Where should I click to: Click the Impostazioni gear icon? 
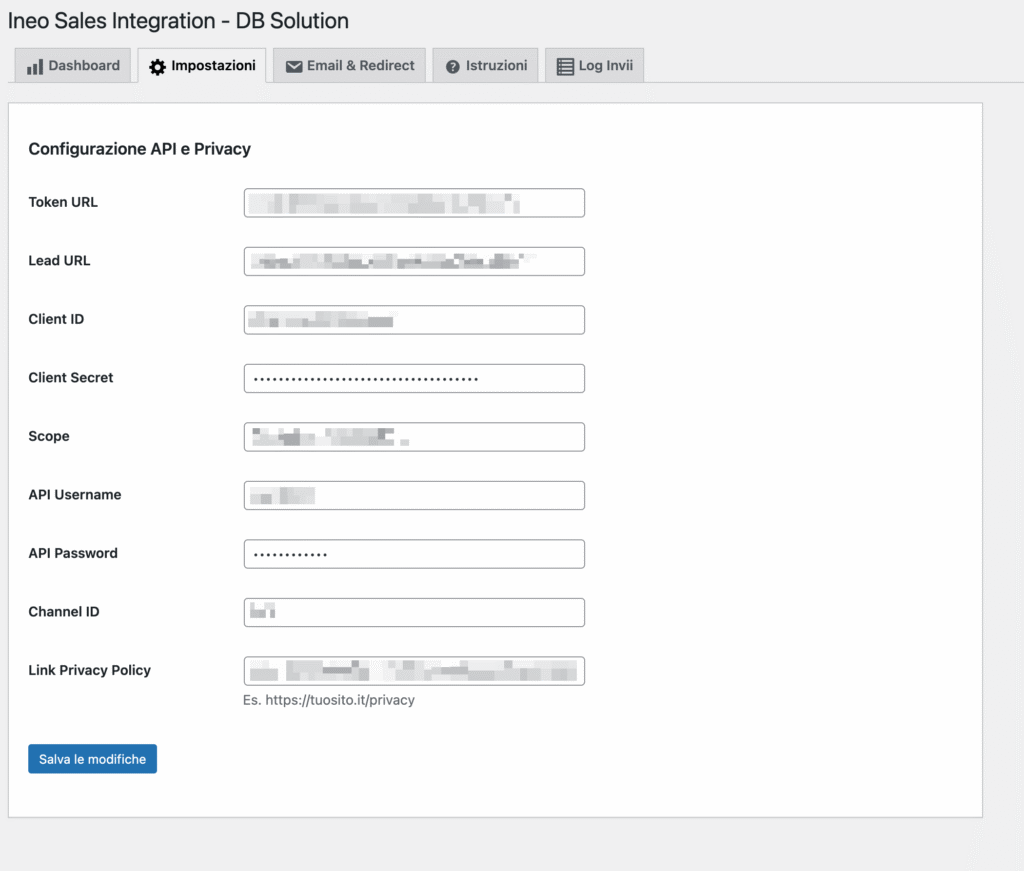(157, 67)
